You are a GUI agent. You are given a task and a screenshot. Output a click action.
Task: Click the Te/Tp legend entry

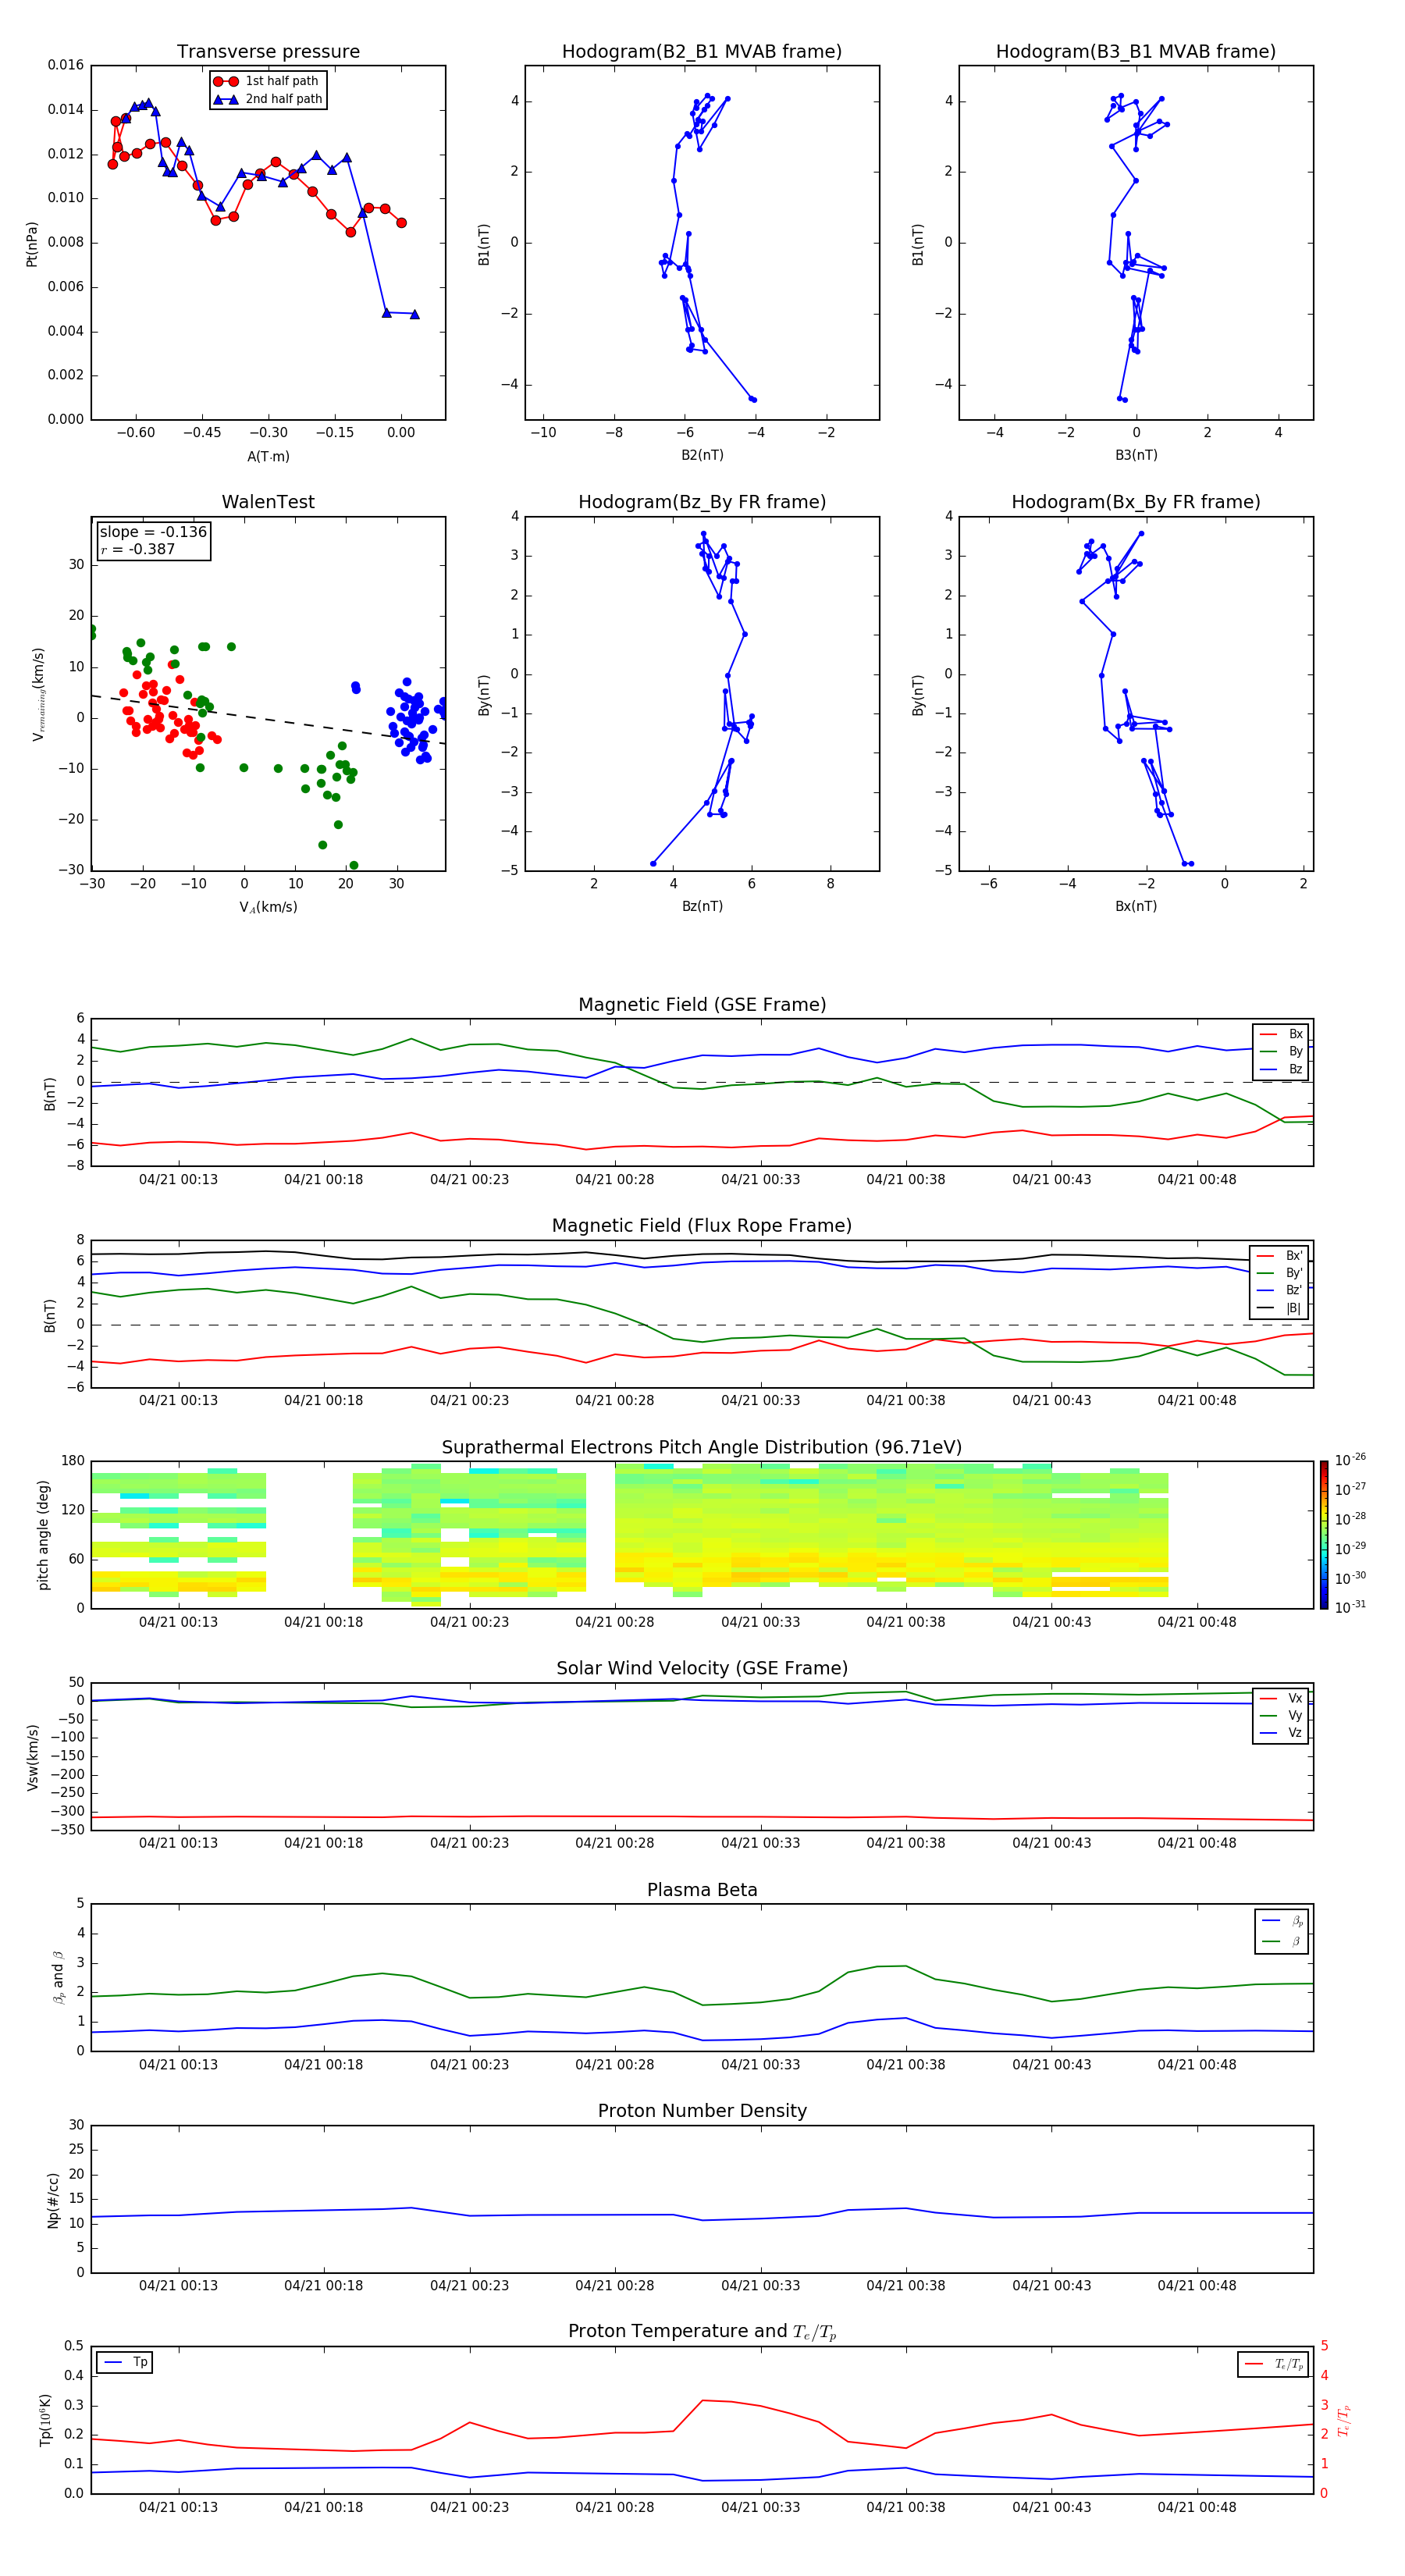pyautogui.click(x=1274, y=2364)
